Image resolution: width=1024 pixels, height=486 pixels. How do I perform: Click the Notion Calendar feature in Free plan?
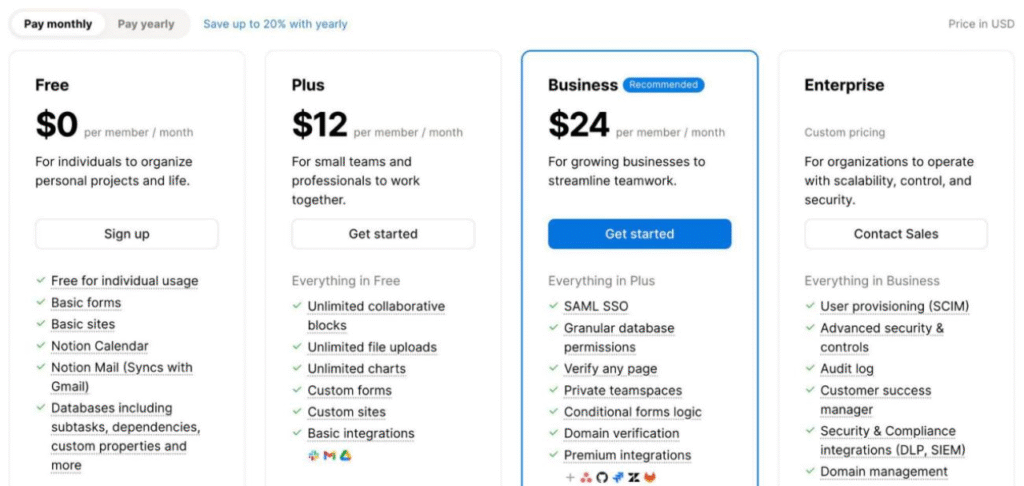click(100, 346)
